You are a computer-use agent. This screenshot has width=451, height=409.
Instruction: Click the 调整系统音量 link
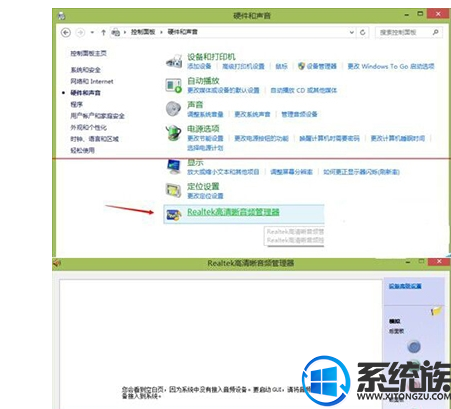point(205,114)
